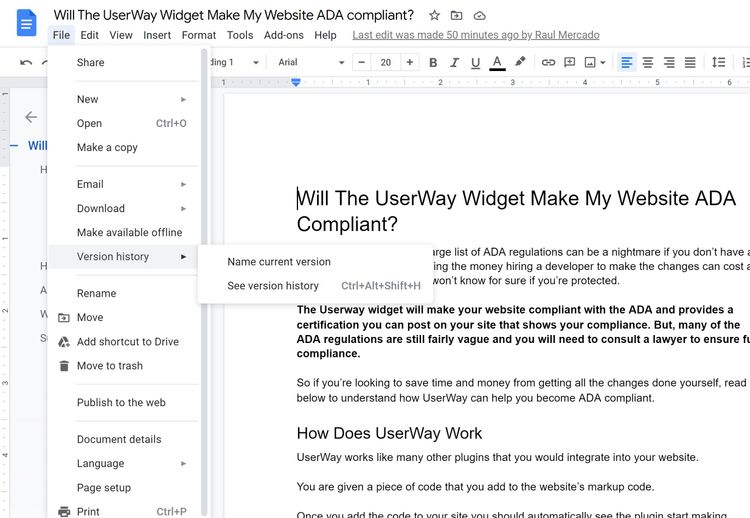Image resolution: width=750 pixels, height=518 pixels.
Task: Click the Google Docs home icon
Action: tap(26, 22)
